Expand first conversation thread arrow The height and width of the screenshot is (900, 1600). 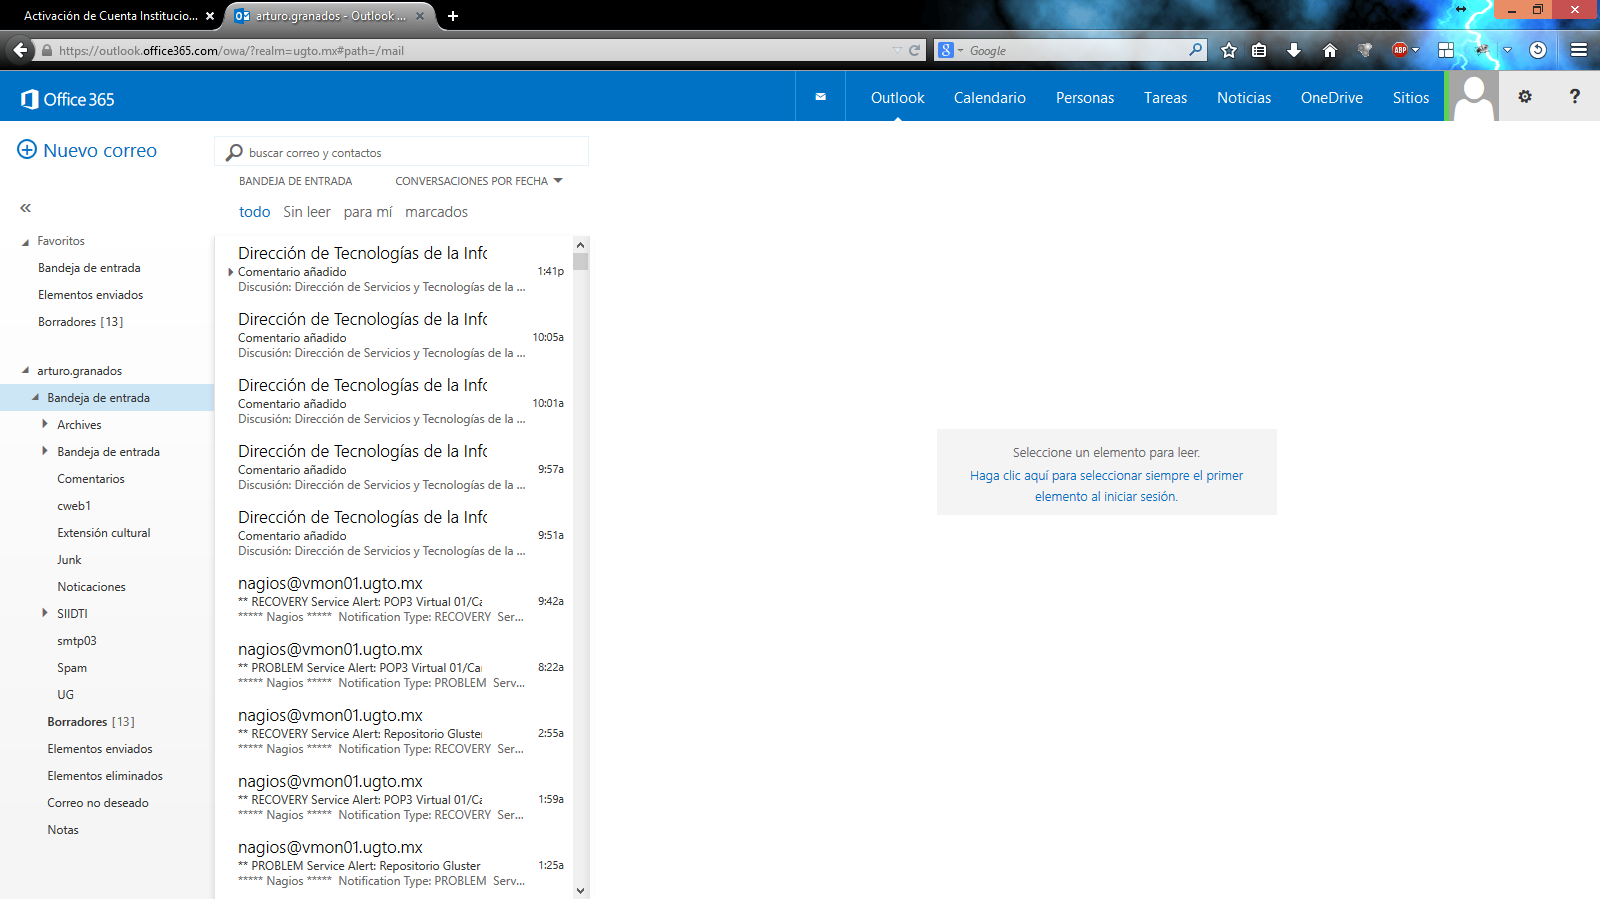(x=231, y=272)
